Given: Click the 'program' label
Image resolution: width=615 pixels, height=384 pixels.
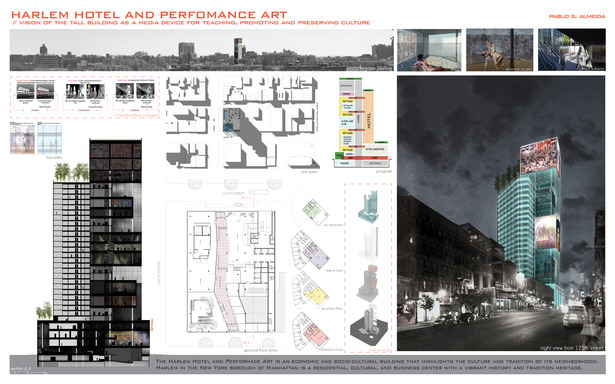Looking at the screenshot, I should tap(384, 171).
